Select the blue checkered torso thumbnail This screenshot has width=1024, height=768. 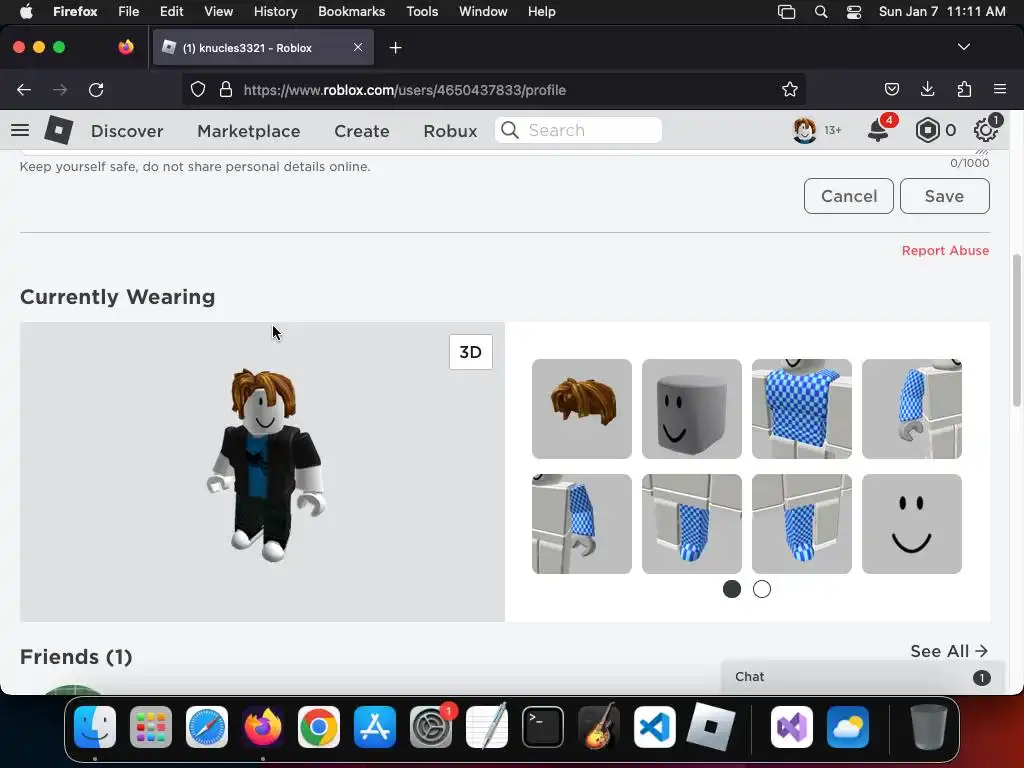click(801, 409)
